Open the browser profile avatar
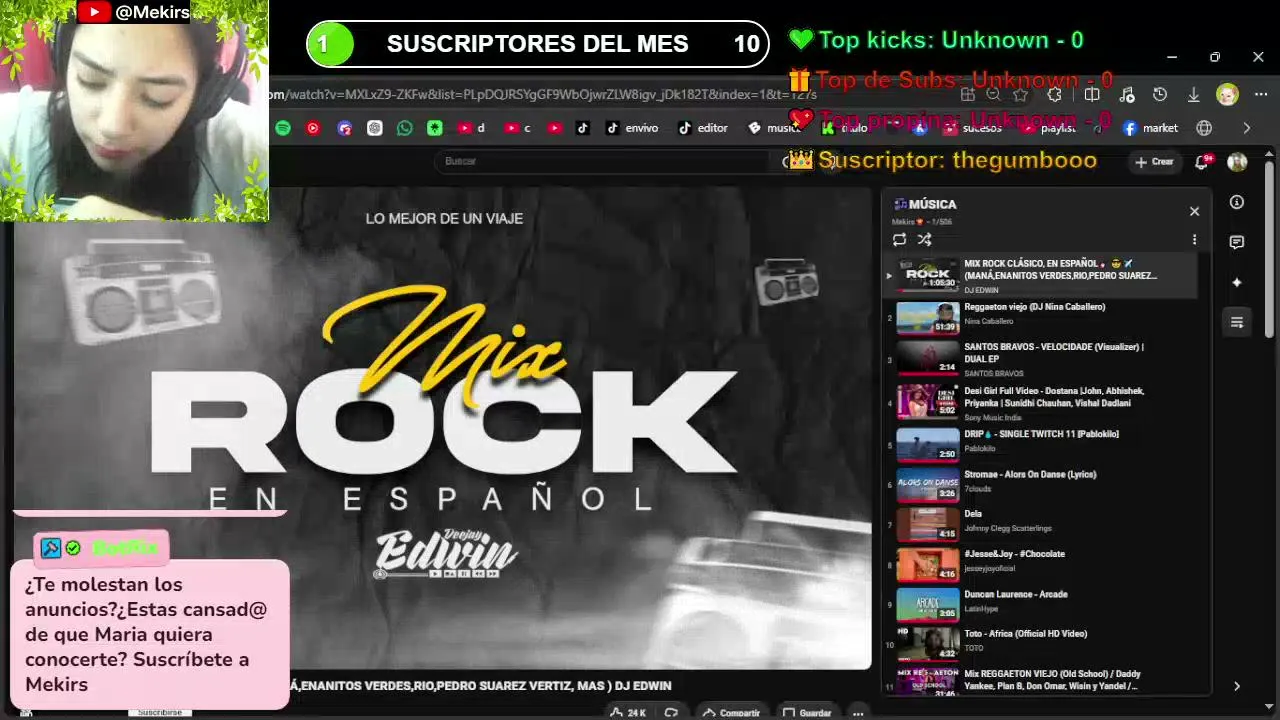The width and height of the screenshot is (1280, 720). pos(1227,95)
